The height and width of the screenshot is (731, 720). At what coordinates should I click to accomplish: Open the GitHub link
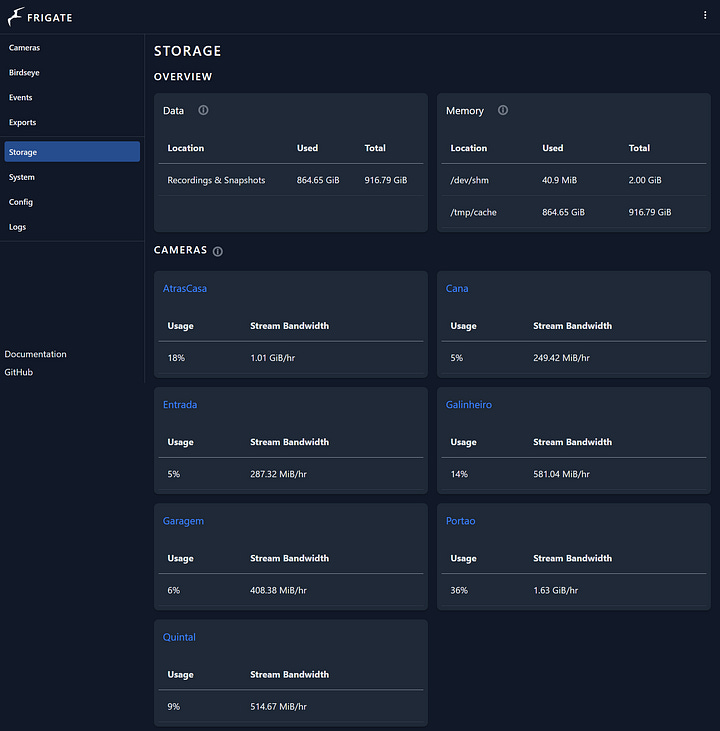click(19, 372)
